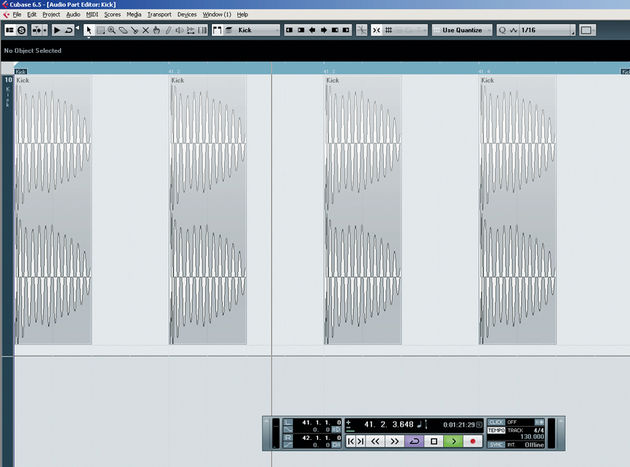Viewport: 630px width, 467px height.
Task: Toggle CLICK metronome in transport panel
Action: (496, 422)
